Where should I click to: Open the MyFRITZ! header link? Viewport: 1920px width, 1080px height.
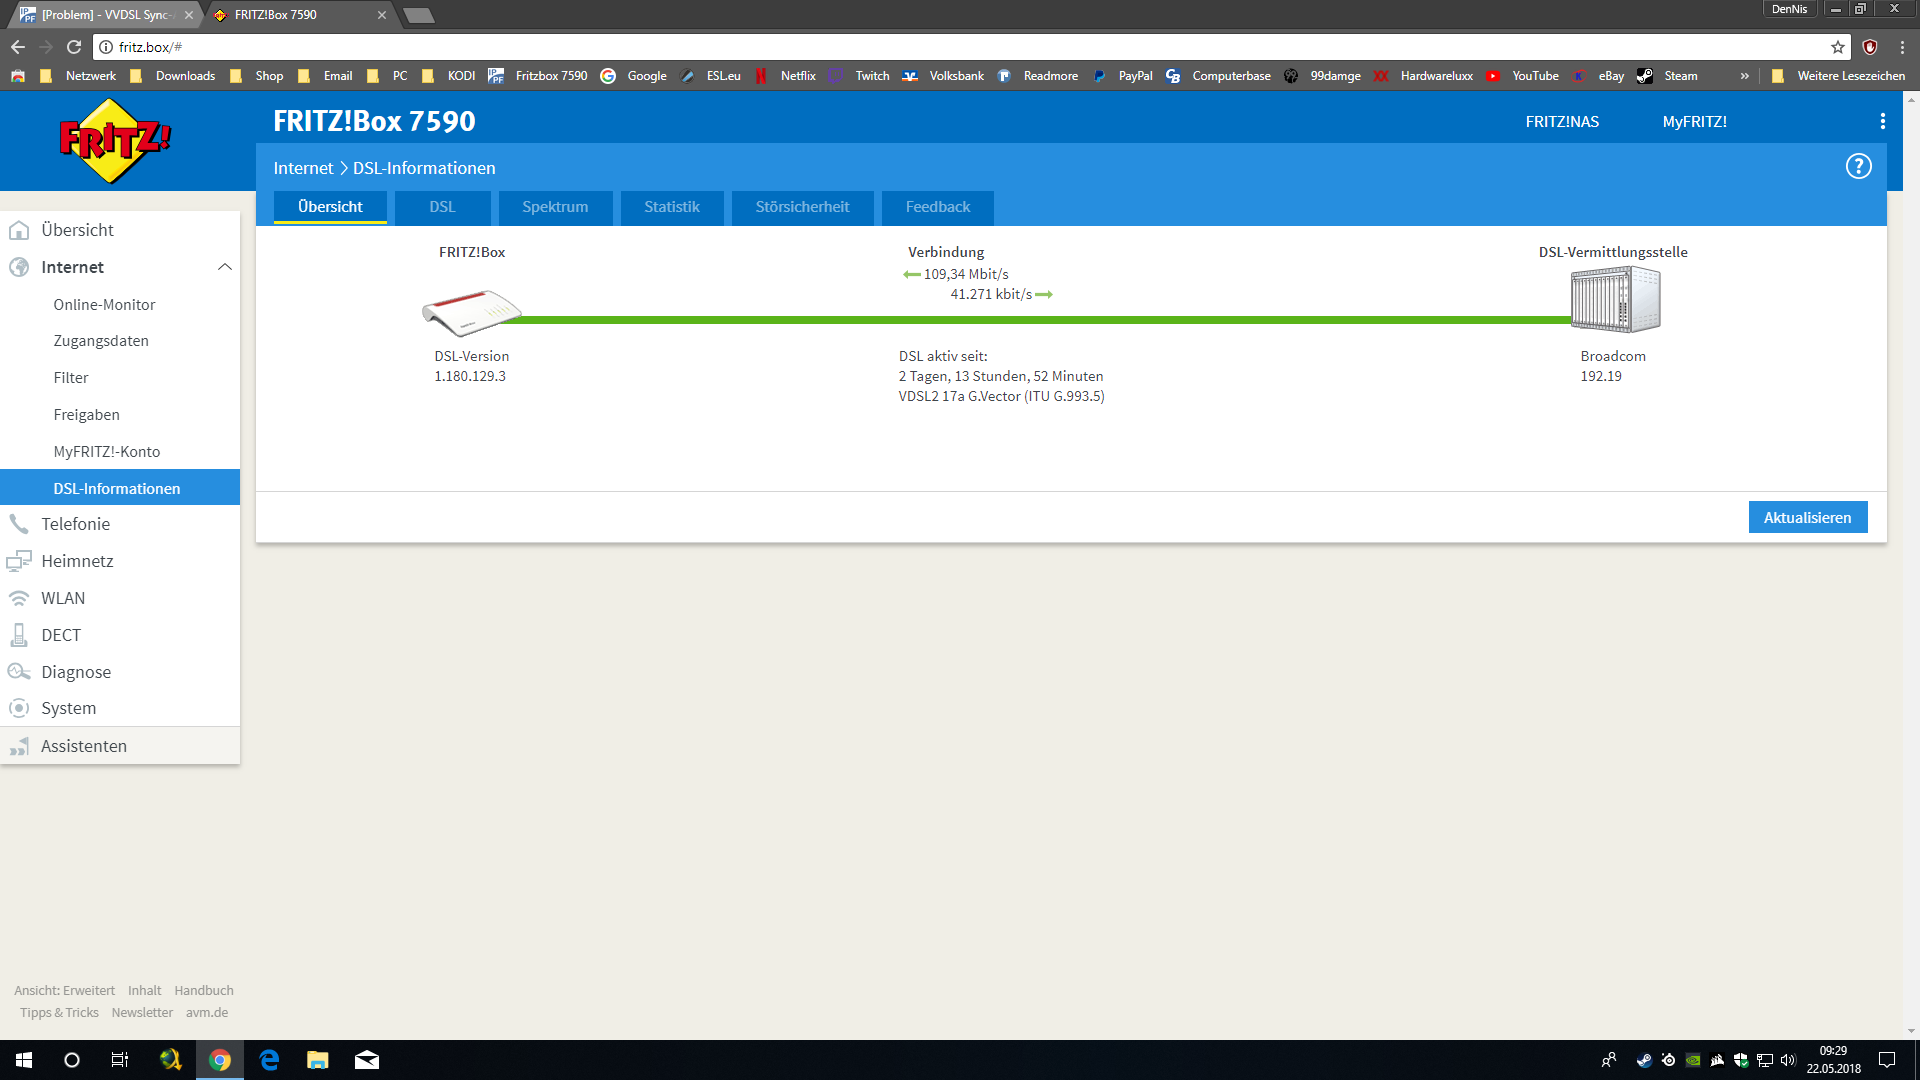1694,121
